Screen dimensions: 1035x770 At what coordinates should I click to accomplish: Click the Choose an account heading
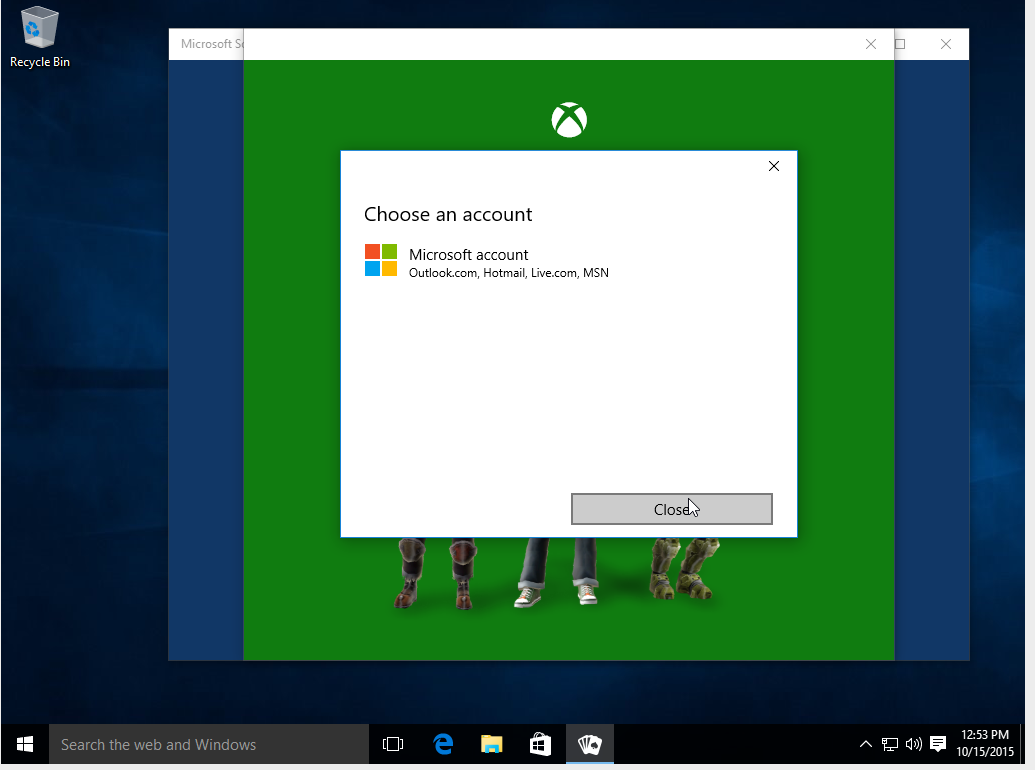point(448,214)
